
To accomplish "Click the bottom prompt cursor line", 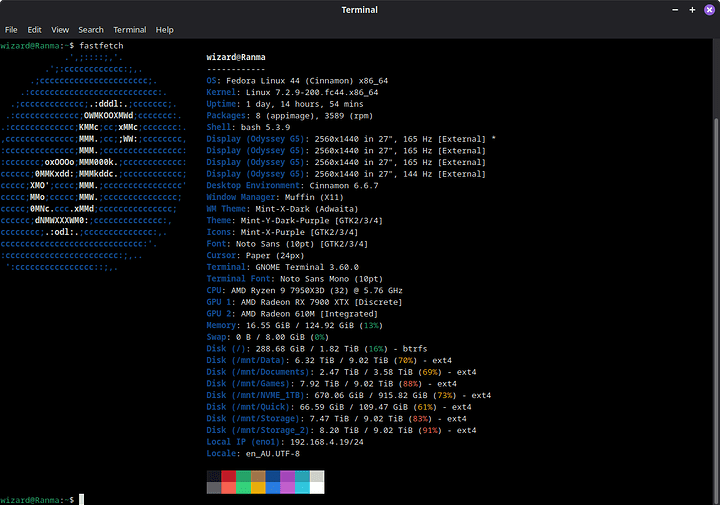I will [81, 499].
